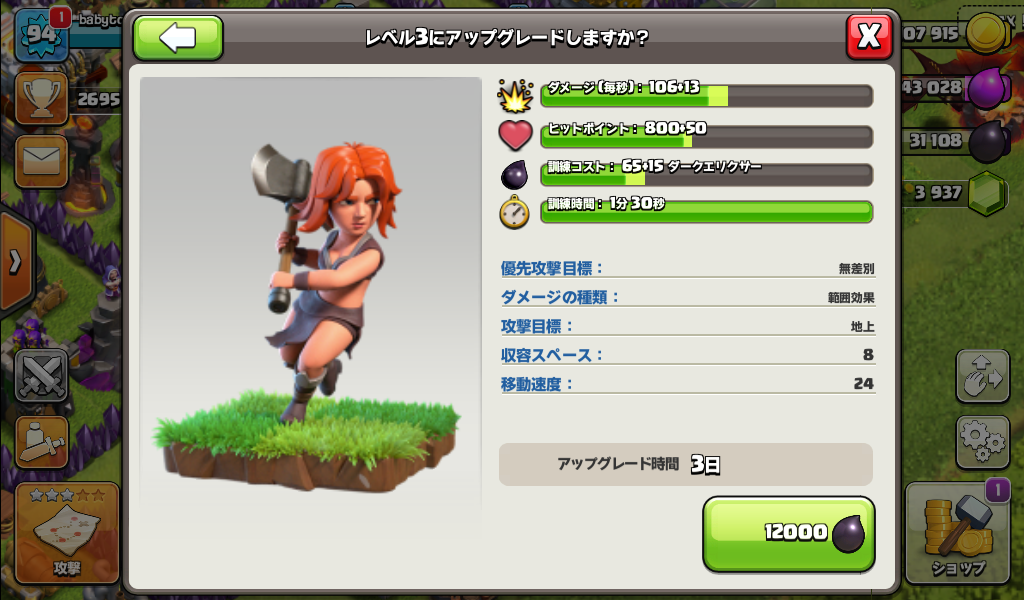Open the settings gears icon
This screenshot has width=1024, height=600.
(983, 442)
